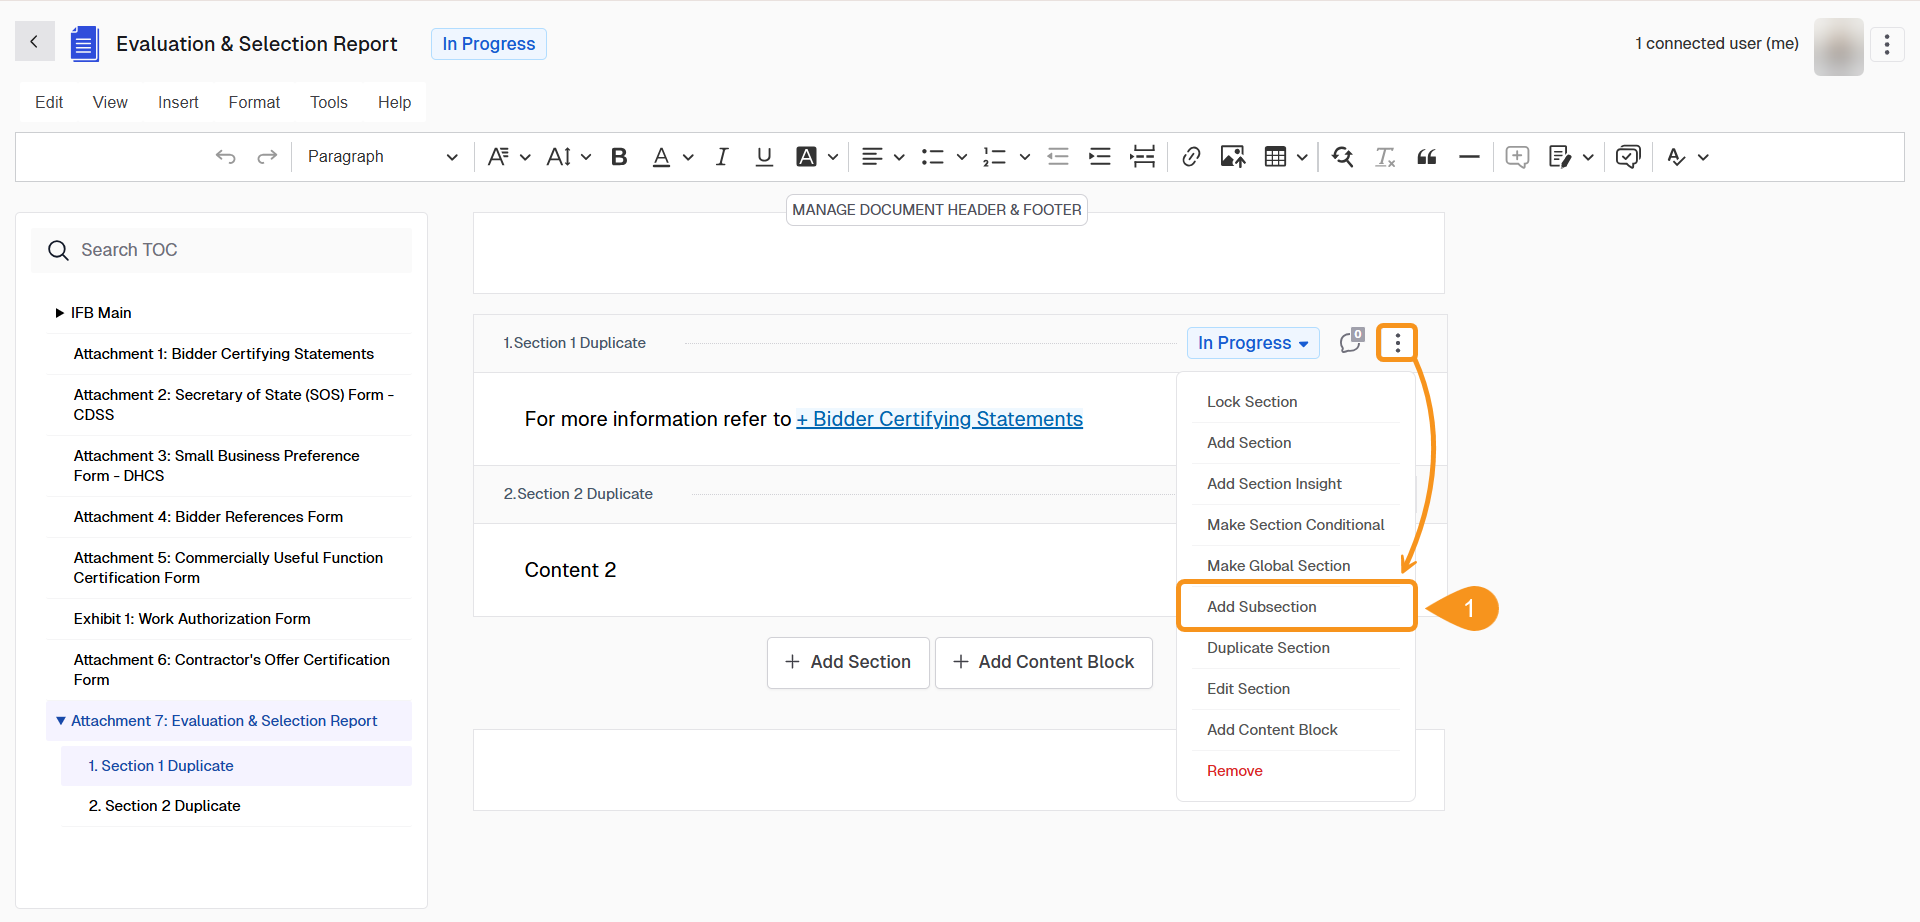The width and height of the screenshot is (1920, 922).
Task: Open find and replace tool
Action: [x=1343, y=156]
